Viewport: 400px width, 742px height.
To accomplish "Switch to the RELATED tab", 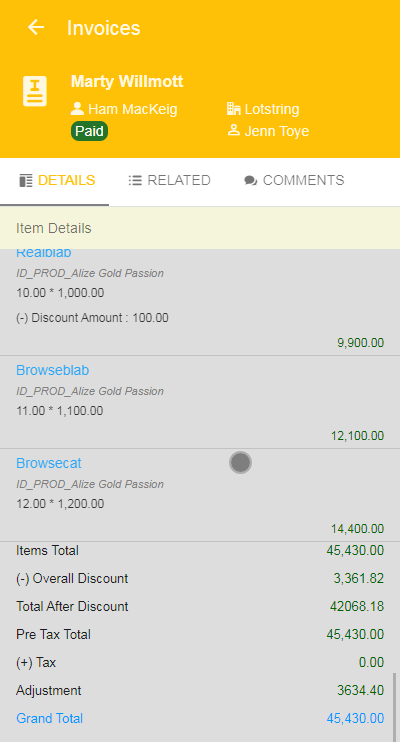I will coord(169,180).
